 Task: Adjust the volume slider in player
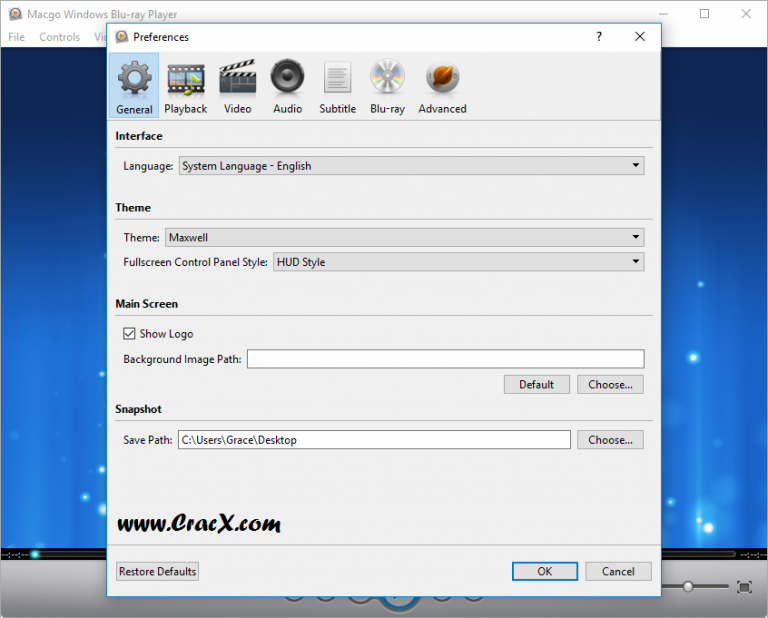coord(688,587)
